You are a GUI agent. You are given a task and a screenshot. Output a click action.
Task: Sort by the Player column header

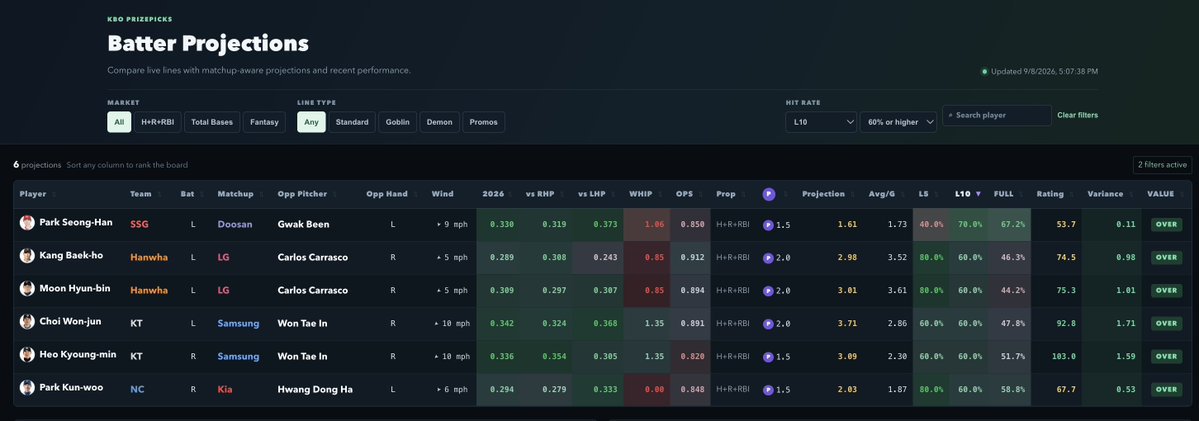(x=38, y=194)
